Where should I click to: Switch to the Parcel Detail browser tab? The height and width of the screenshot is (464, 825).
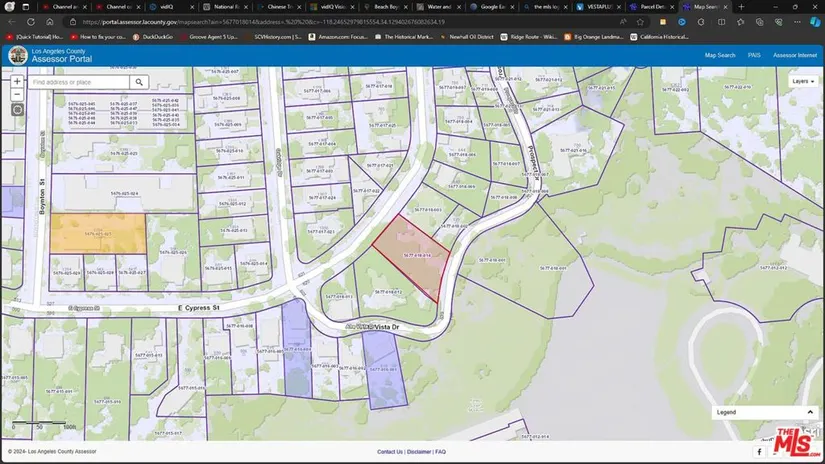647,6
